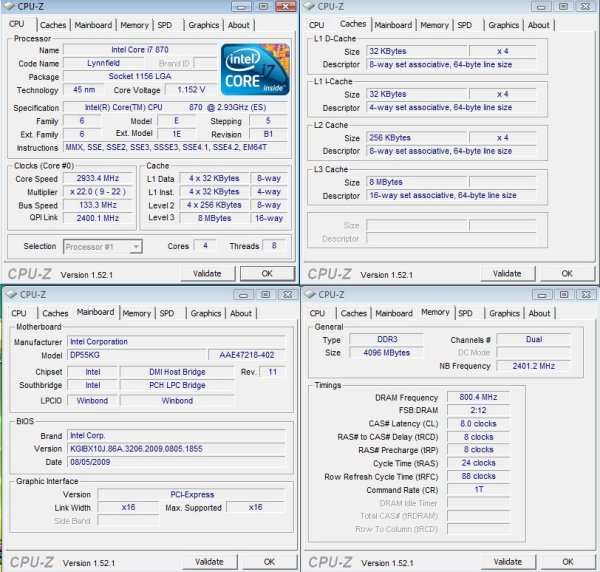The image size is (600, 572).
Task: Click the memory type value 'DDR3'
Action: pyautogui.click(x=387, y=339)
